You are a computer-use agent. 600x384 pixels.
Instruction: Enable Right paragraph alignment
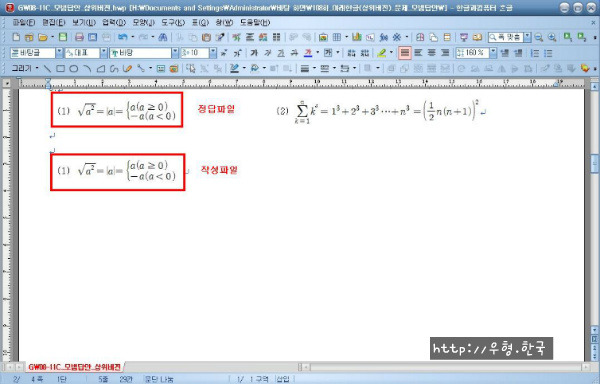point(445,53)
